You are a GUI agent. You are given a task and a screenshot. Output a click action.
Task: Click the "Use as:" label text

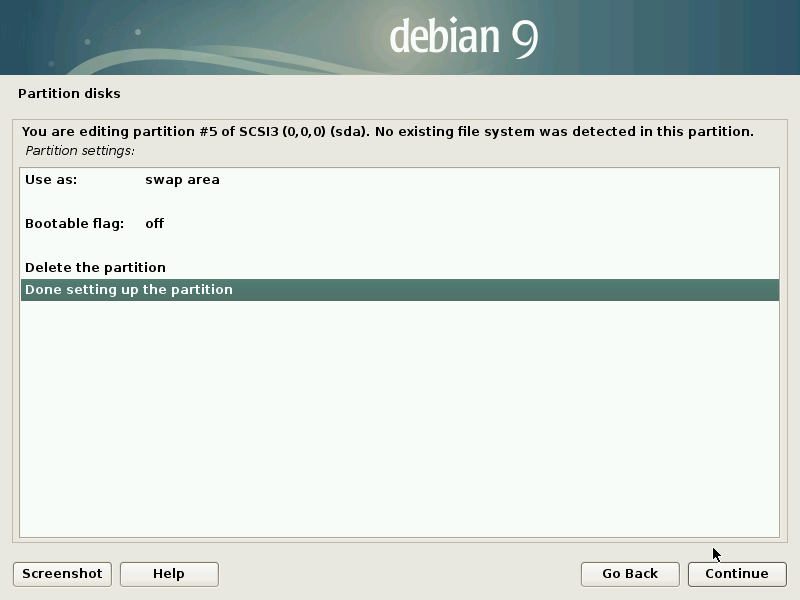click(x=51, y=180)
